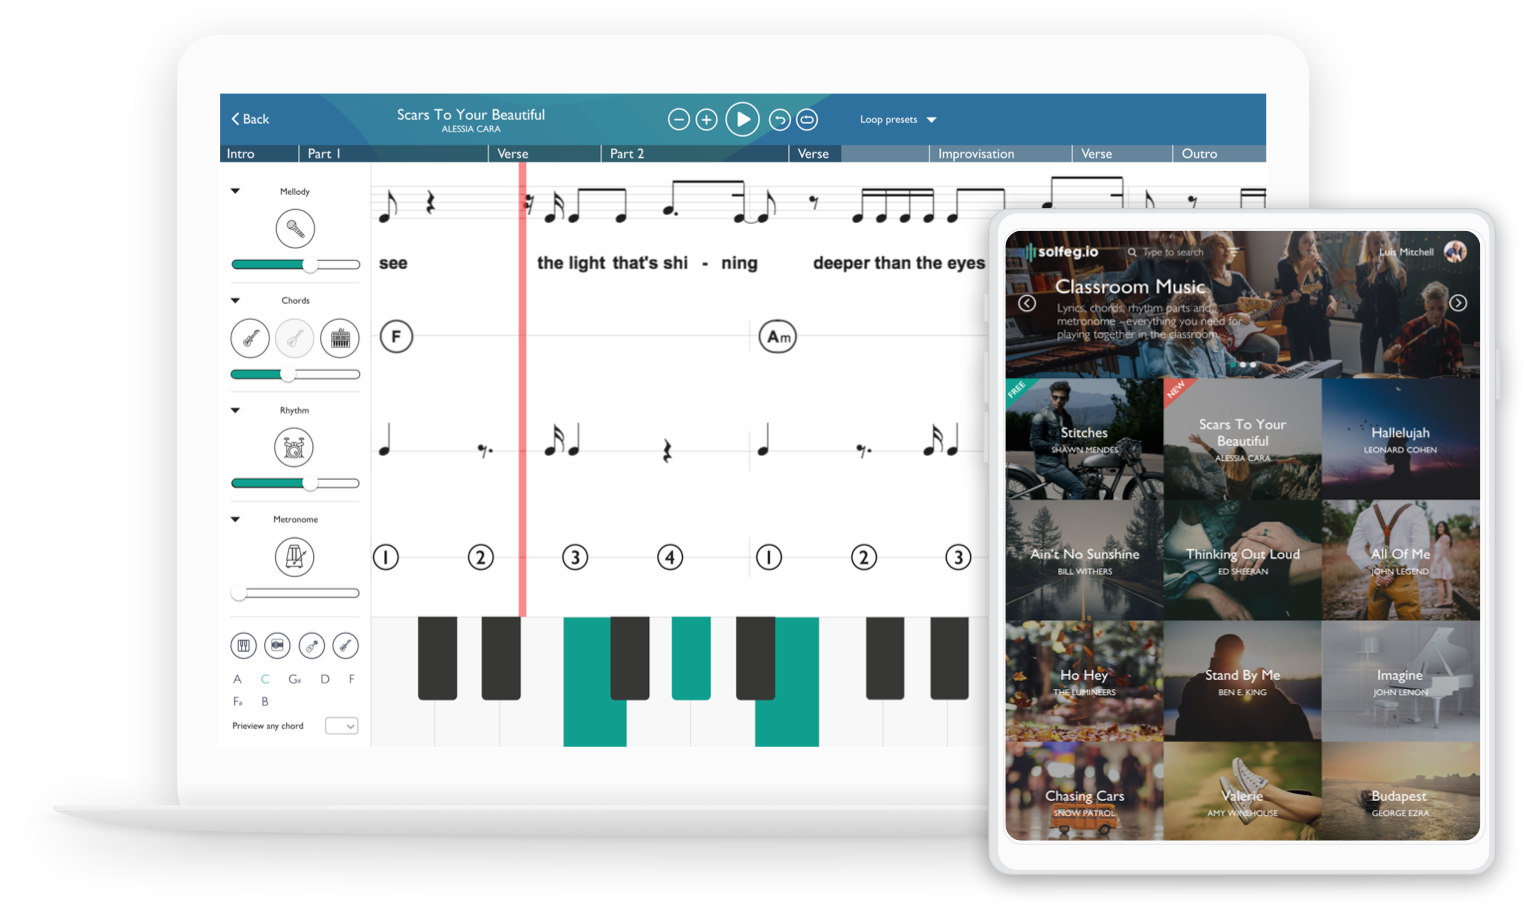Click the search icon in solfeg.io header
The height and width of the screenshot is (904, 1524).
click(1131, 252)
